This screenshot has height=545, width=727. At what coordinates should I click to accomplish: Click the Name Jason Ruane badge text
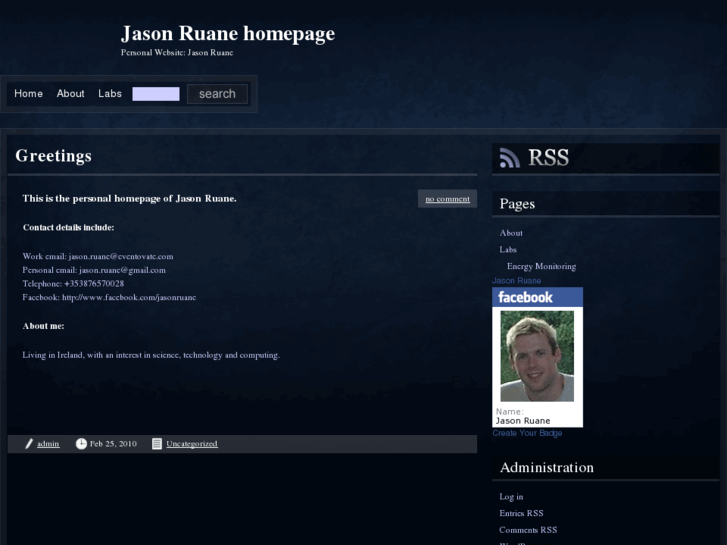pos(523,417)
